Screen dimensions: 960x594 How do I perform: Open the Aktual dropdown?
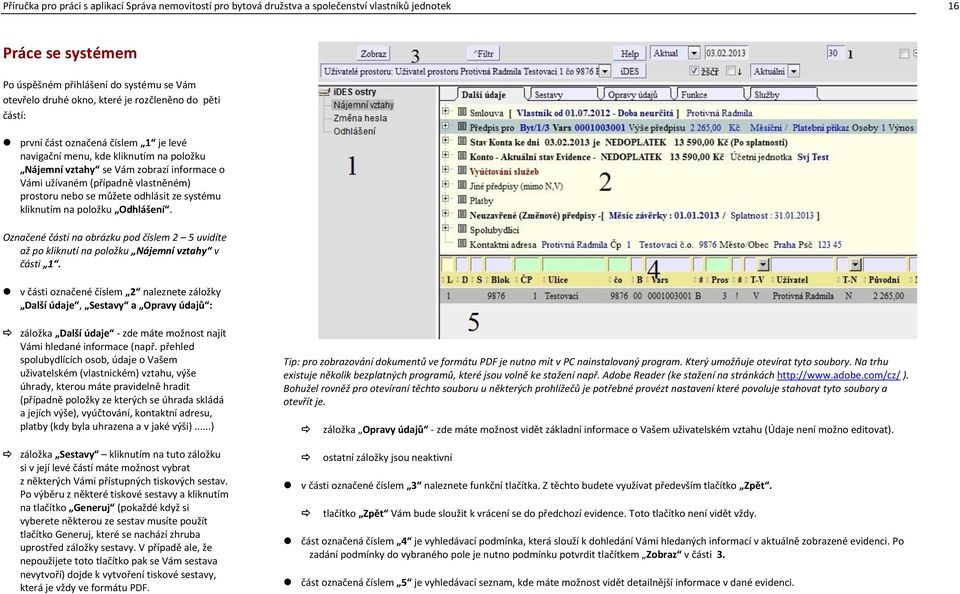click(694, 53)
